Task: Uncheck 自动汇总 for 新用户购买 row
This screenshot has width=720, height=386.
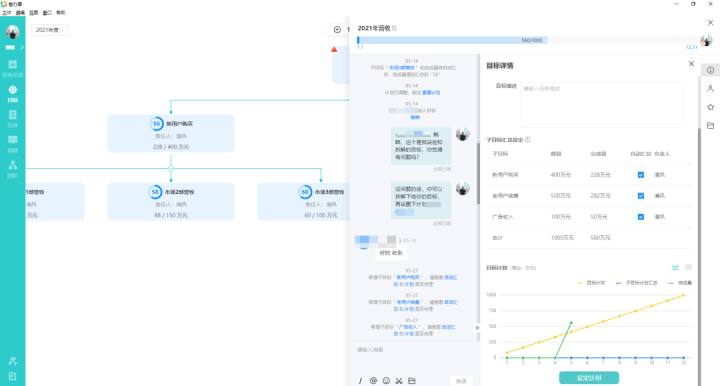Action: click(641, 175)
